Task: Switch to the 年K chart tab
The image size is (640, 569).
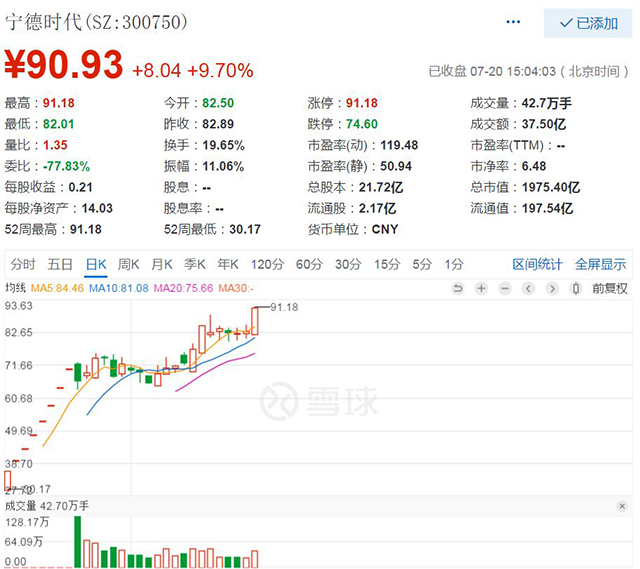Action: click(x=228, y=264)
